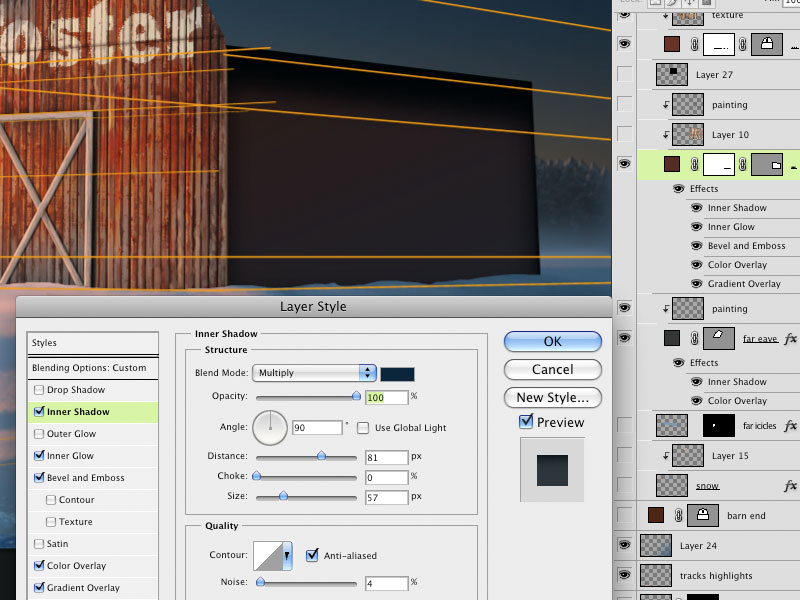Open the Color Overlay settings label
The width and height of the screenshot is (800, 600).
pos(77,566)
